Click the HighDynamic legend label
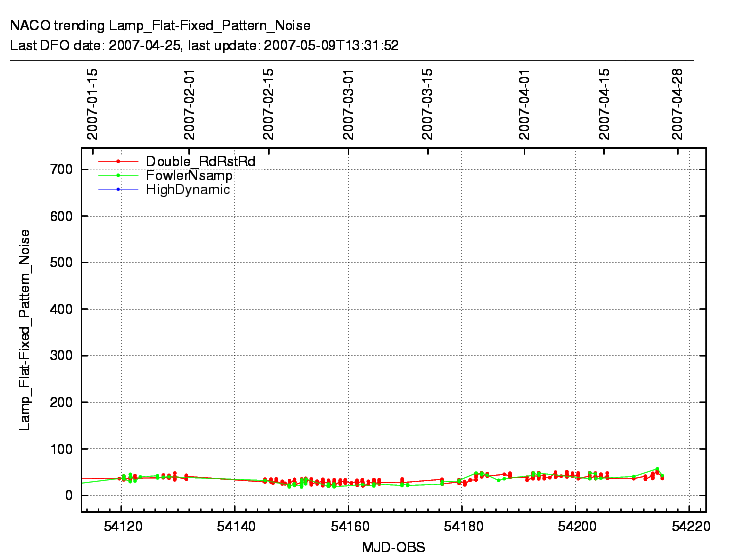Screen dimensions: 730x554 (188, 189)
